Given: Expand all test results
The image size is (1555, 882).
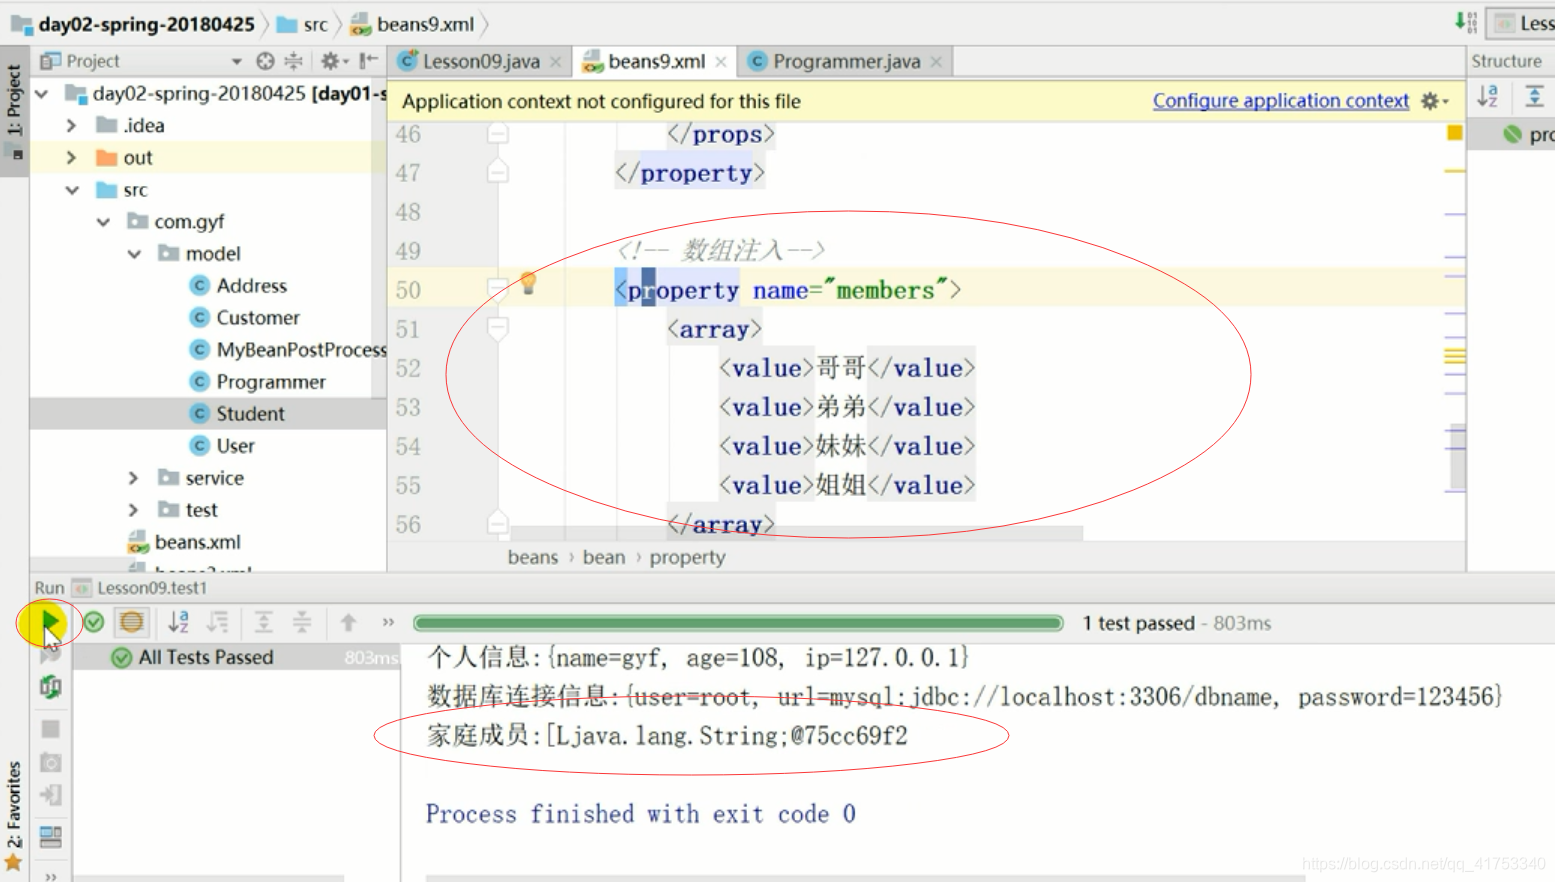Looking at the screenshot, I should click(x=263, y=623).
